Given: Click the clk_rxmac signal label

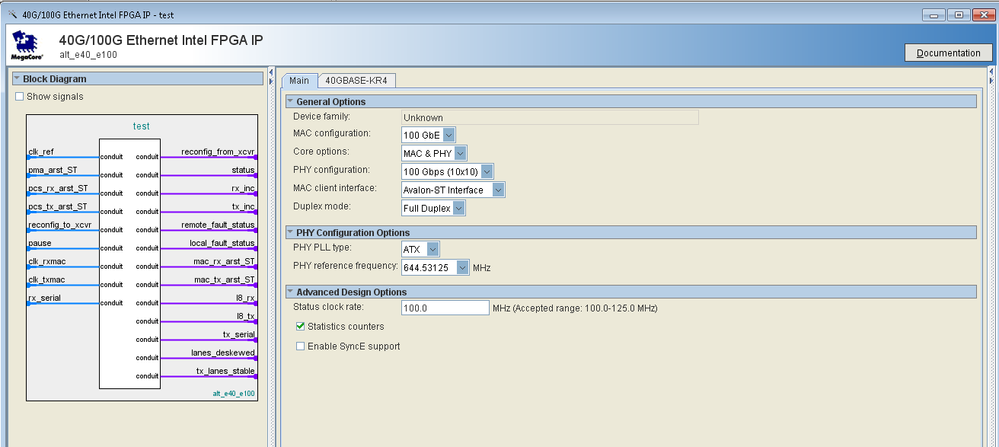Looking at the screenshot, I should click(x=47, y=261).
